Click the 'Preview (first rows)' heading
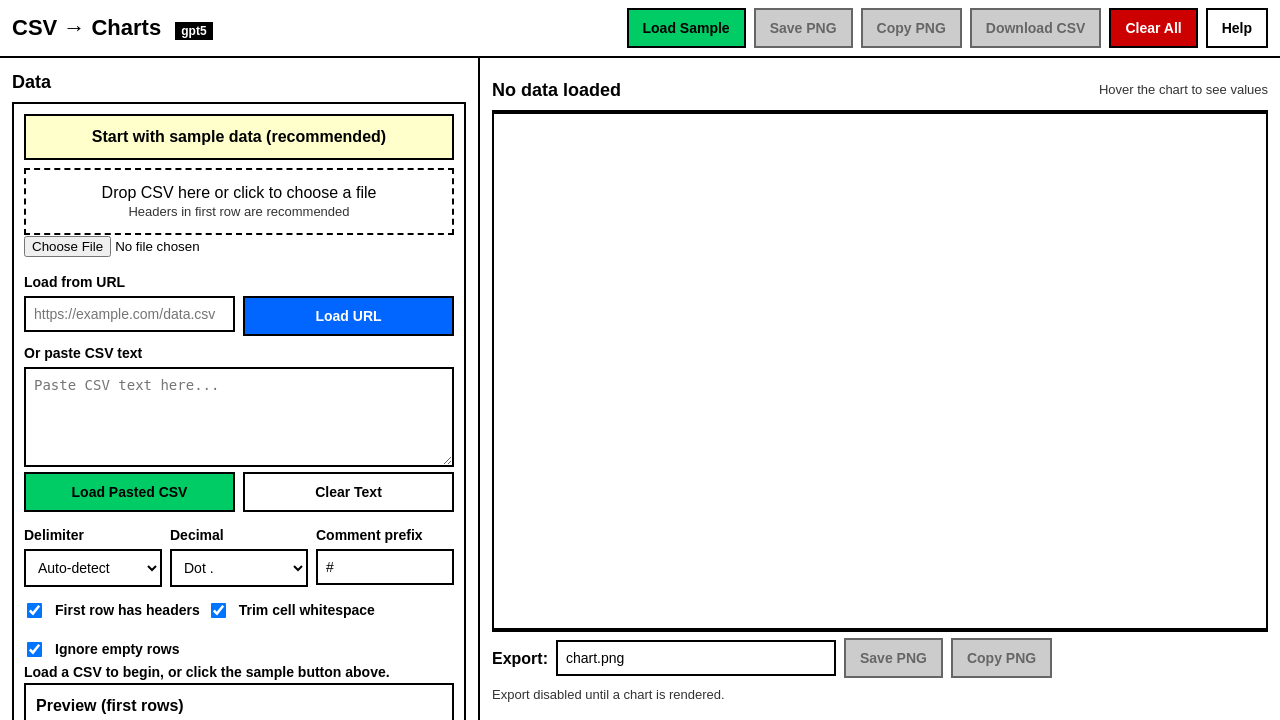The height and width of the screenshot is (720, 1280). coord(110,706)
